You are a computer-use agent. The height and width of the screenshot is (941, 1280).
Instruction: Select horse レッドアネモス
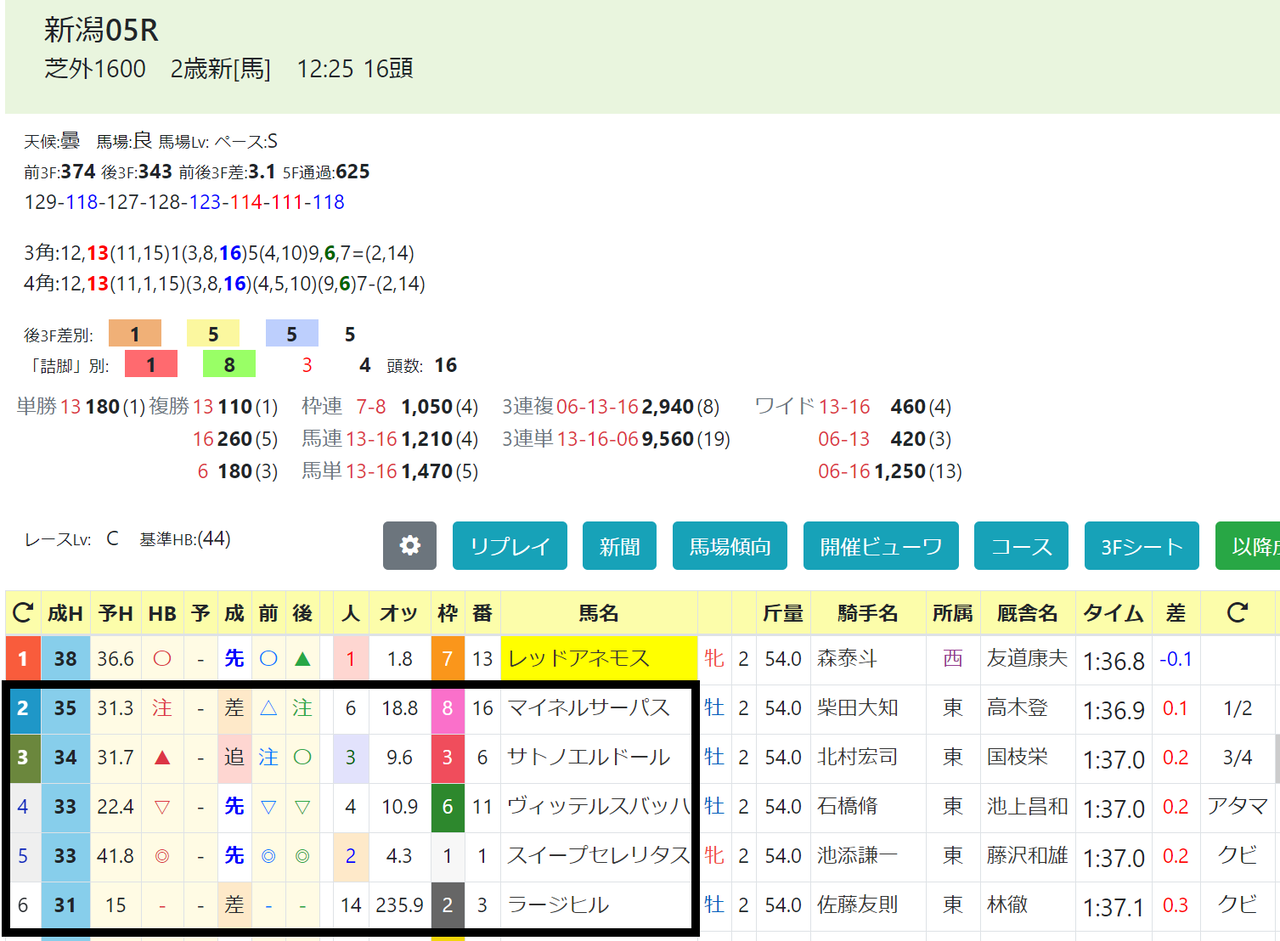pos(579,659)
